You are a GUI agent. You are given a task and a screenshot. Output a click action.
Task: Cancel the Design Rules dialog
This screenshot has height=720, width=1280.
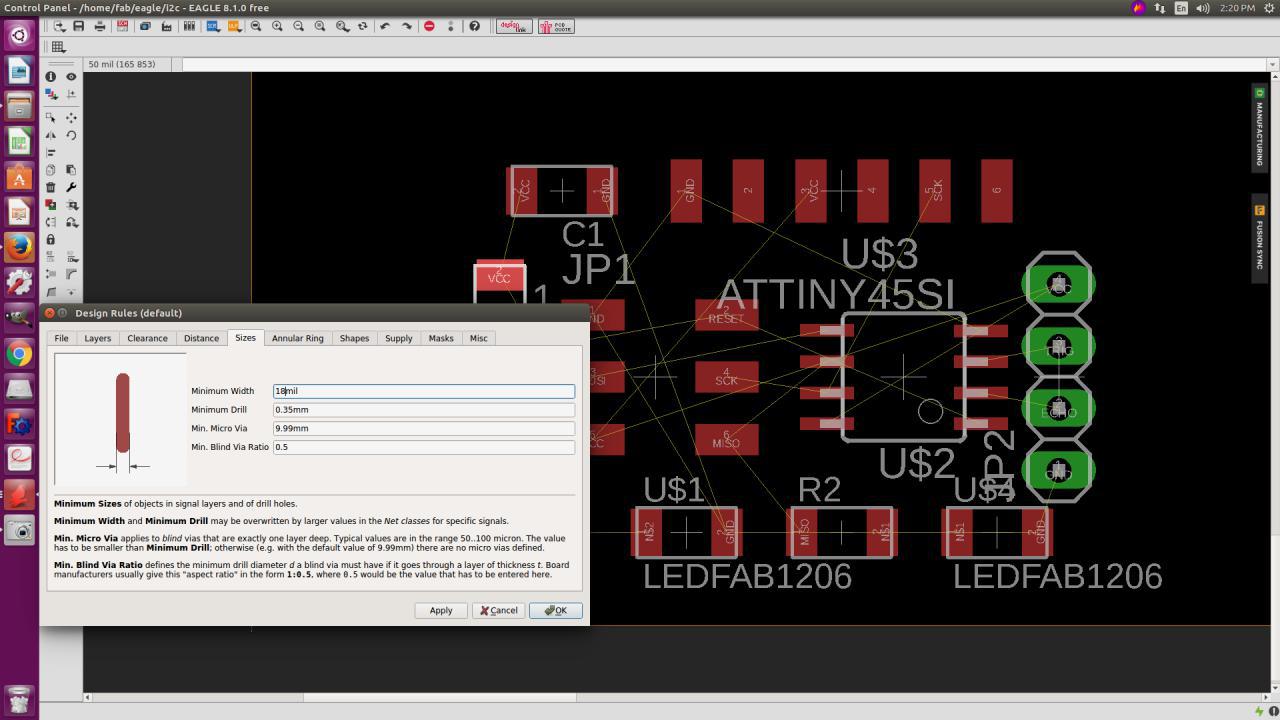498,610
